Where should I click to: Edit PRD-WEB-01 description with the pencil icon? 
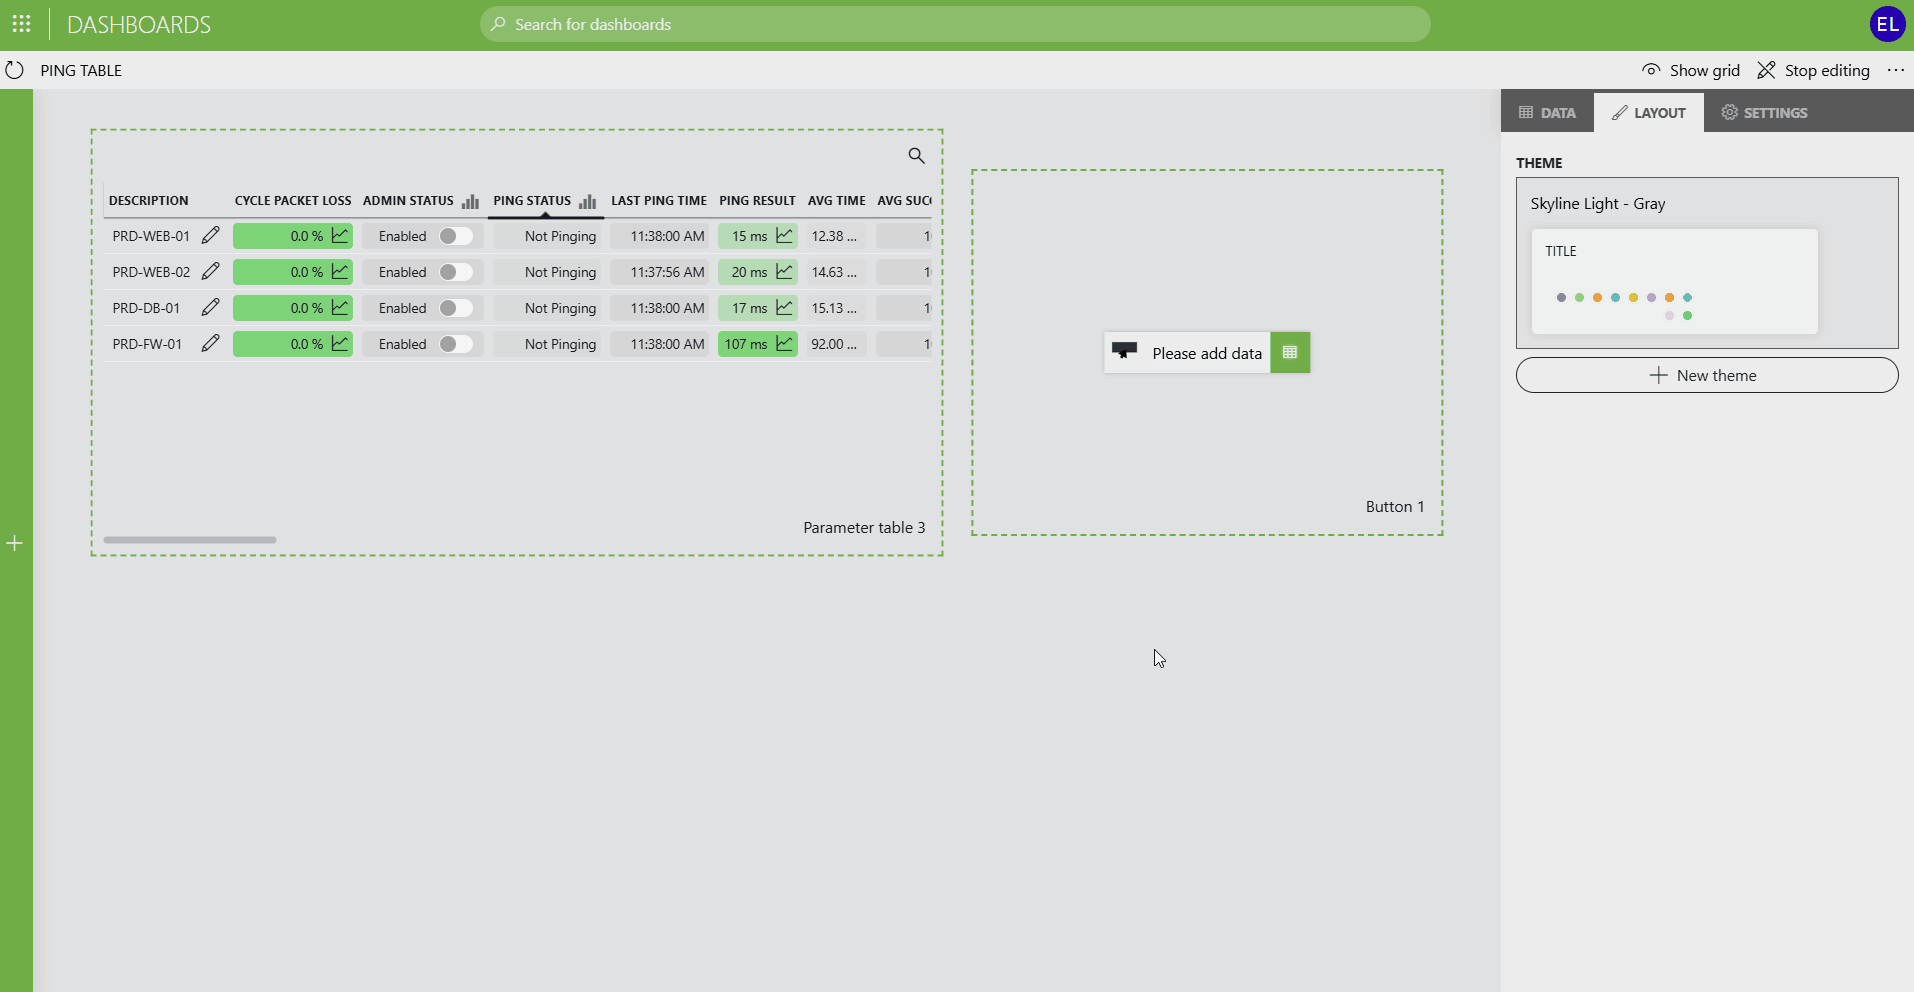(211, 235)
